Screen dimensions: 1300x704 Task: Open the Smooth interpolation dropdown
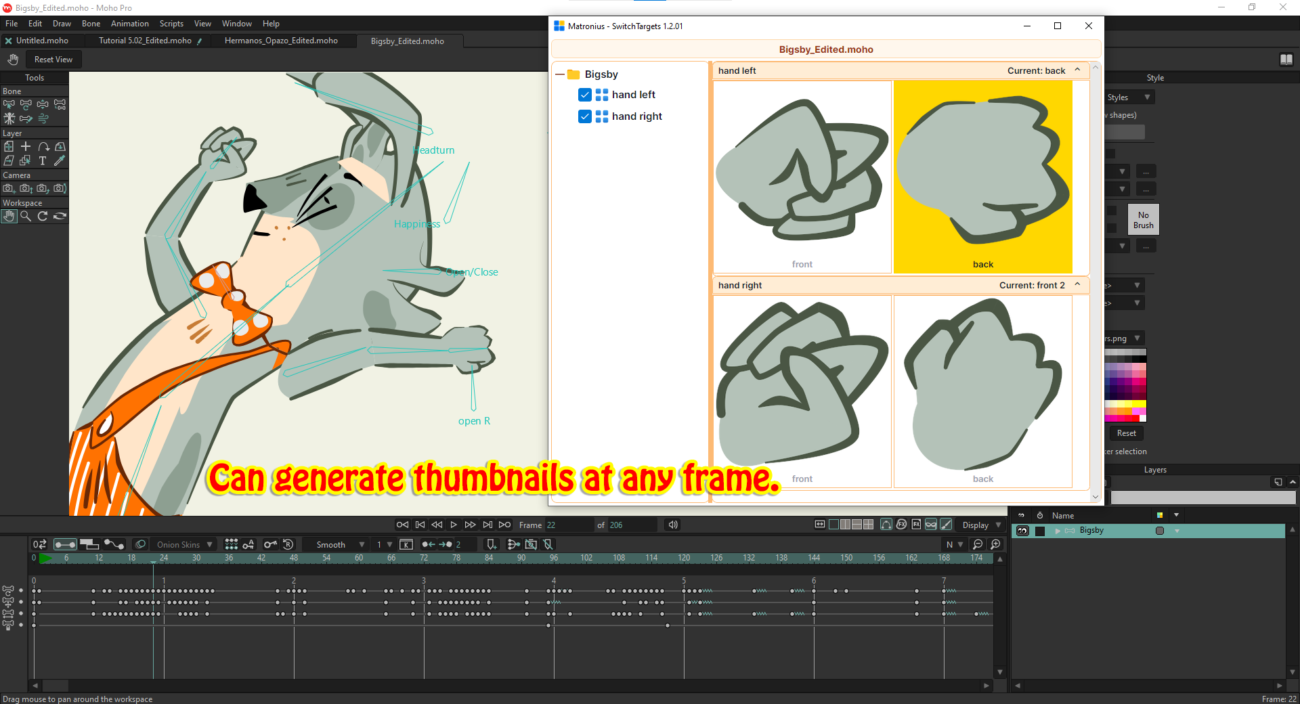point(335,545)
